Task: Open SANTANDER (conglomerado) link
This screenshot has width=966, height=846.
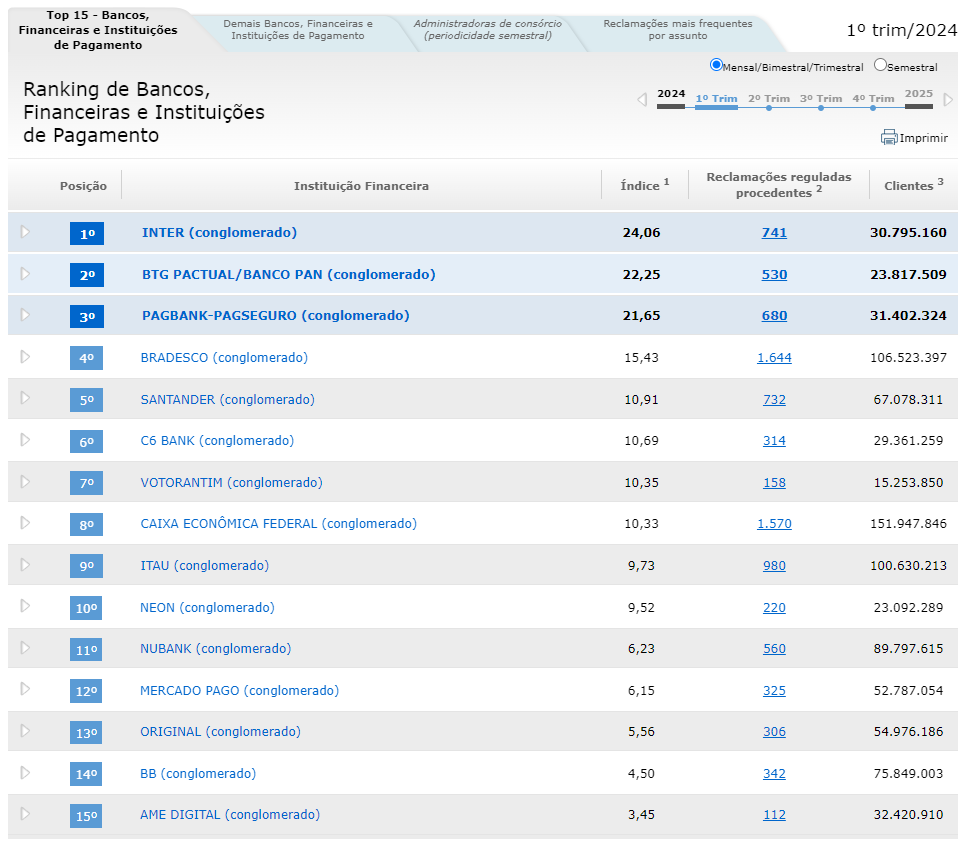Action: (x=227, y=399)
